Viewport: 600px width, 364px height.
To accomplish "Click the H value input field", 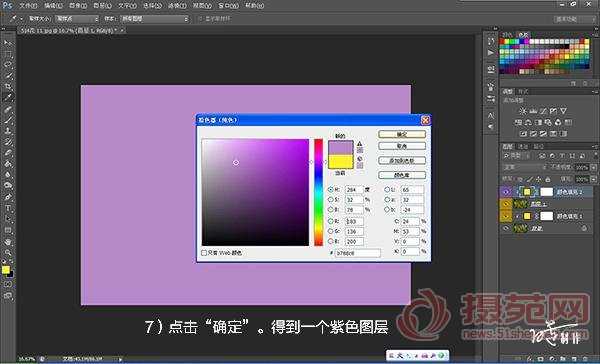I will point(354,189).
